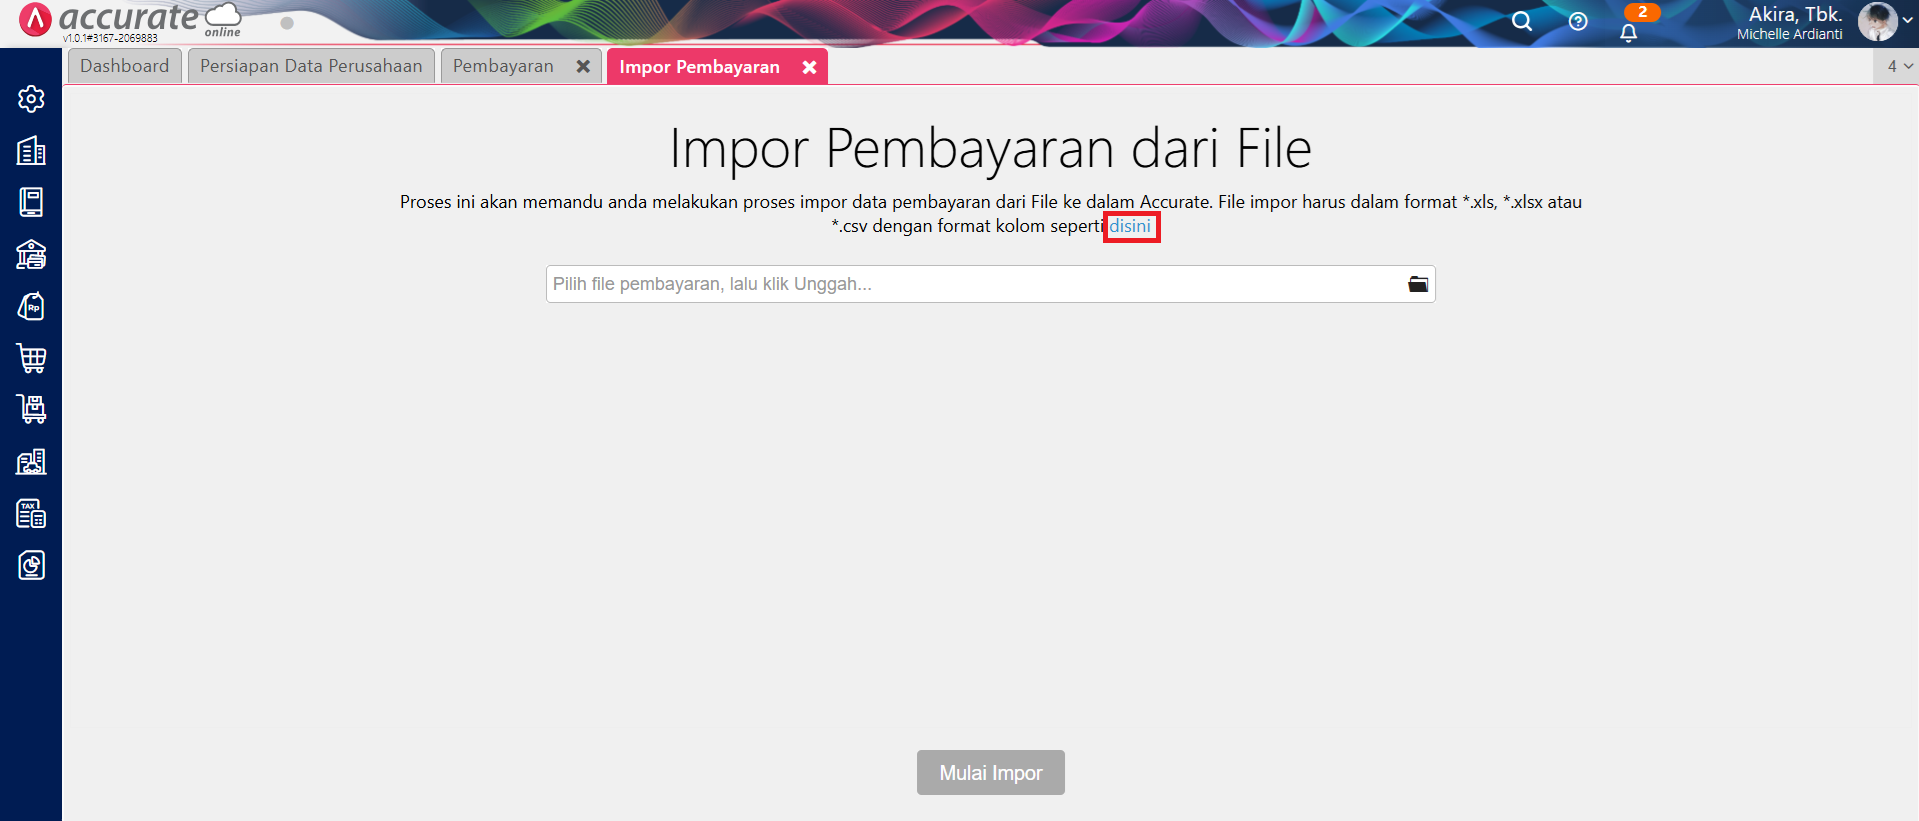Click the Mulai Impor button
The width and height of the screenshot is (1919, 821).
(x=991, y=773)
